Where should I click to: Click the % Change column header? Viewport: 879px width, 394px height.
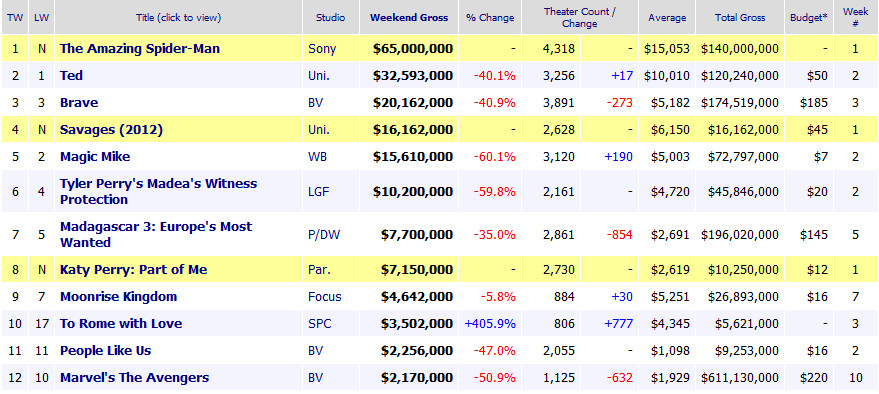pos(490,17)
